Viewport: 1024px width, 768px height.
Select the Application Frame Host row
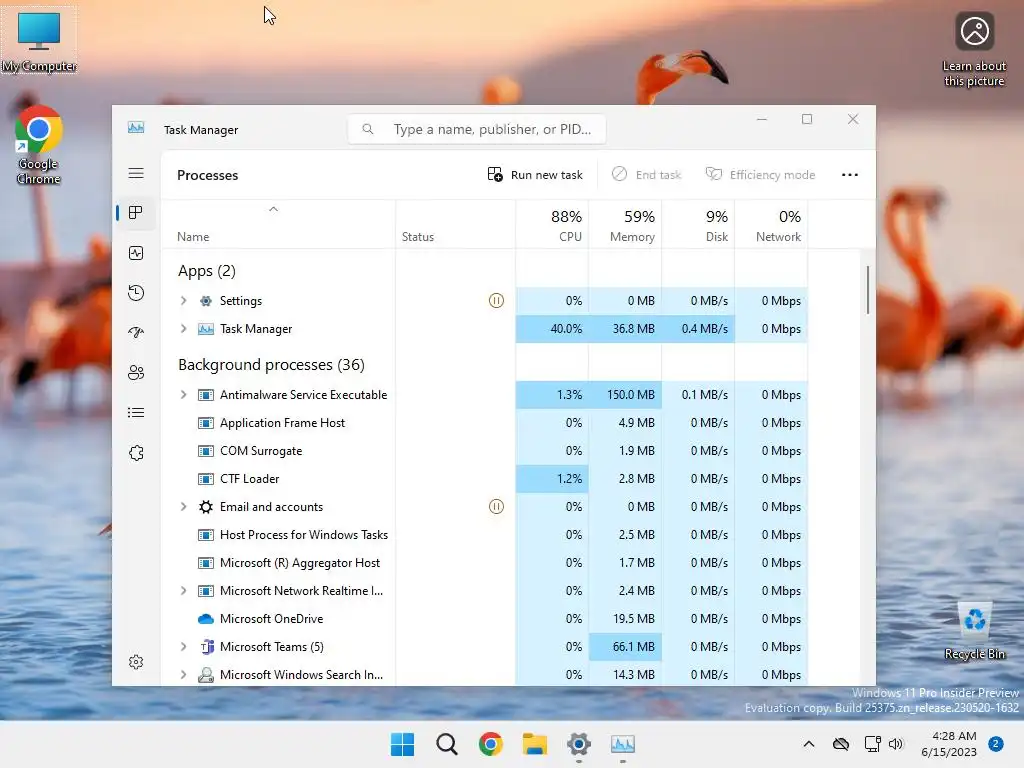click(x=485, y=423)
